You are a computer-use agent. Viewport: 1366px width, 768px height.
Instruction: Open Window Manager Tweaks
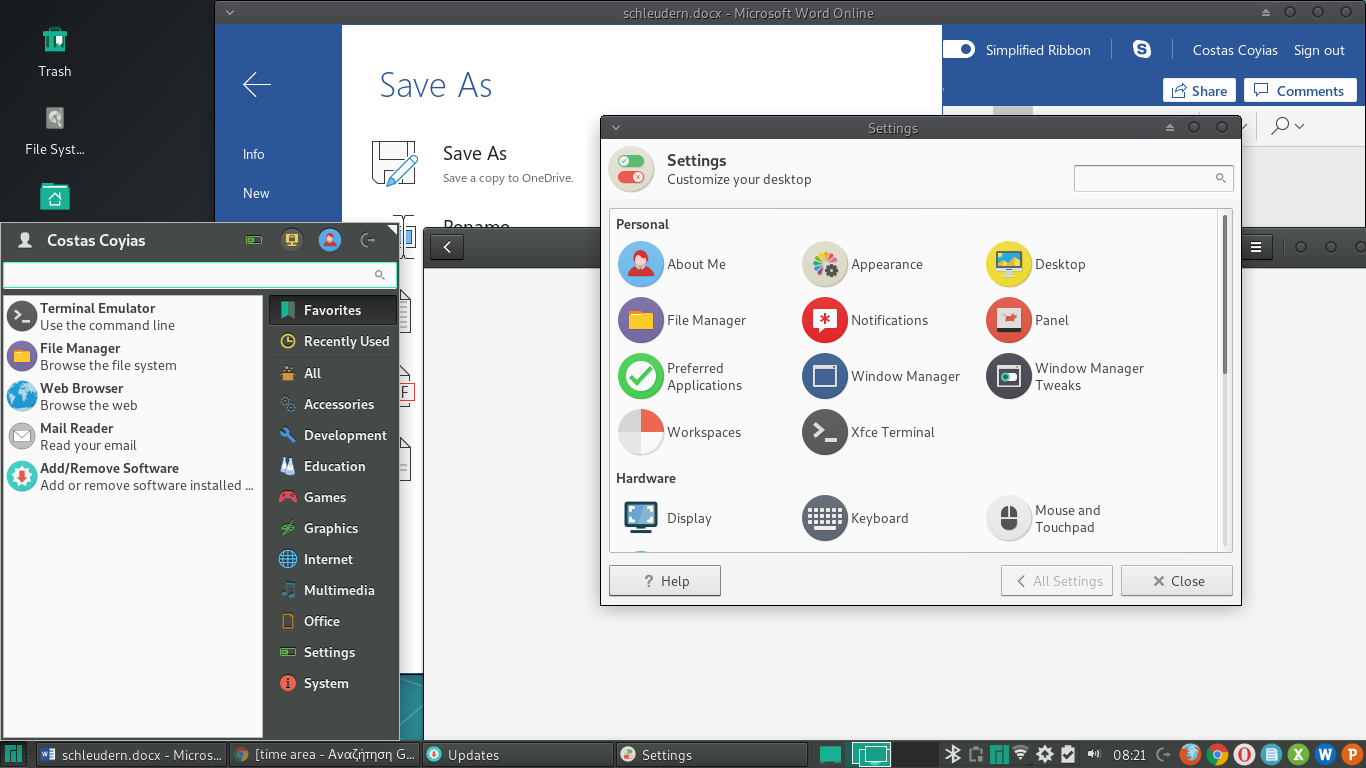point(1066,377)
